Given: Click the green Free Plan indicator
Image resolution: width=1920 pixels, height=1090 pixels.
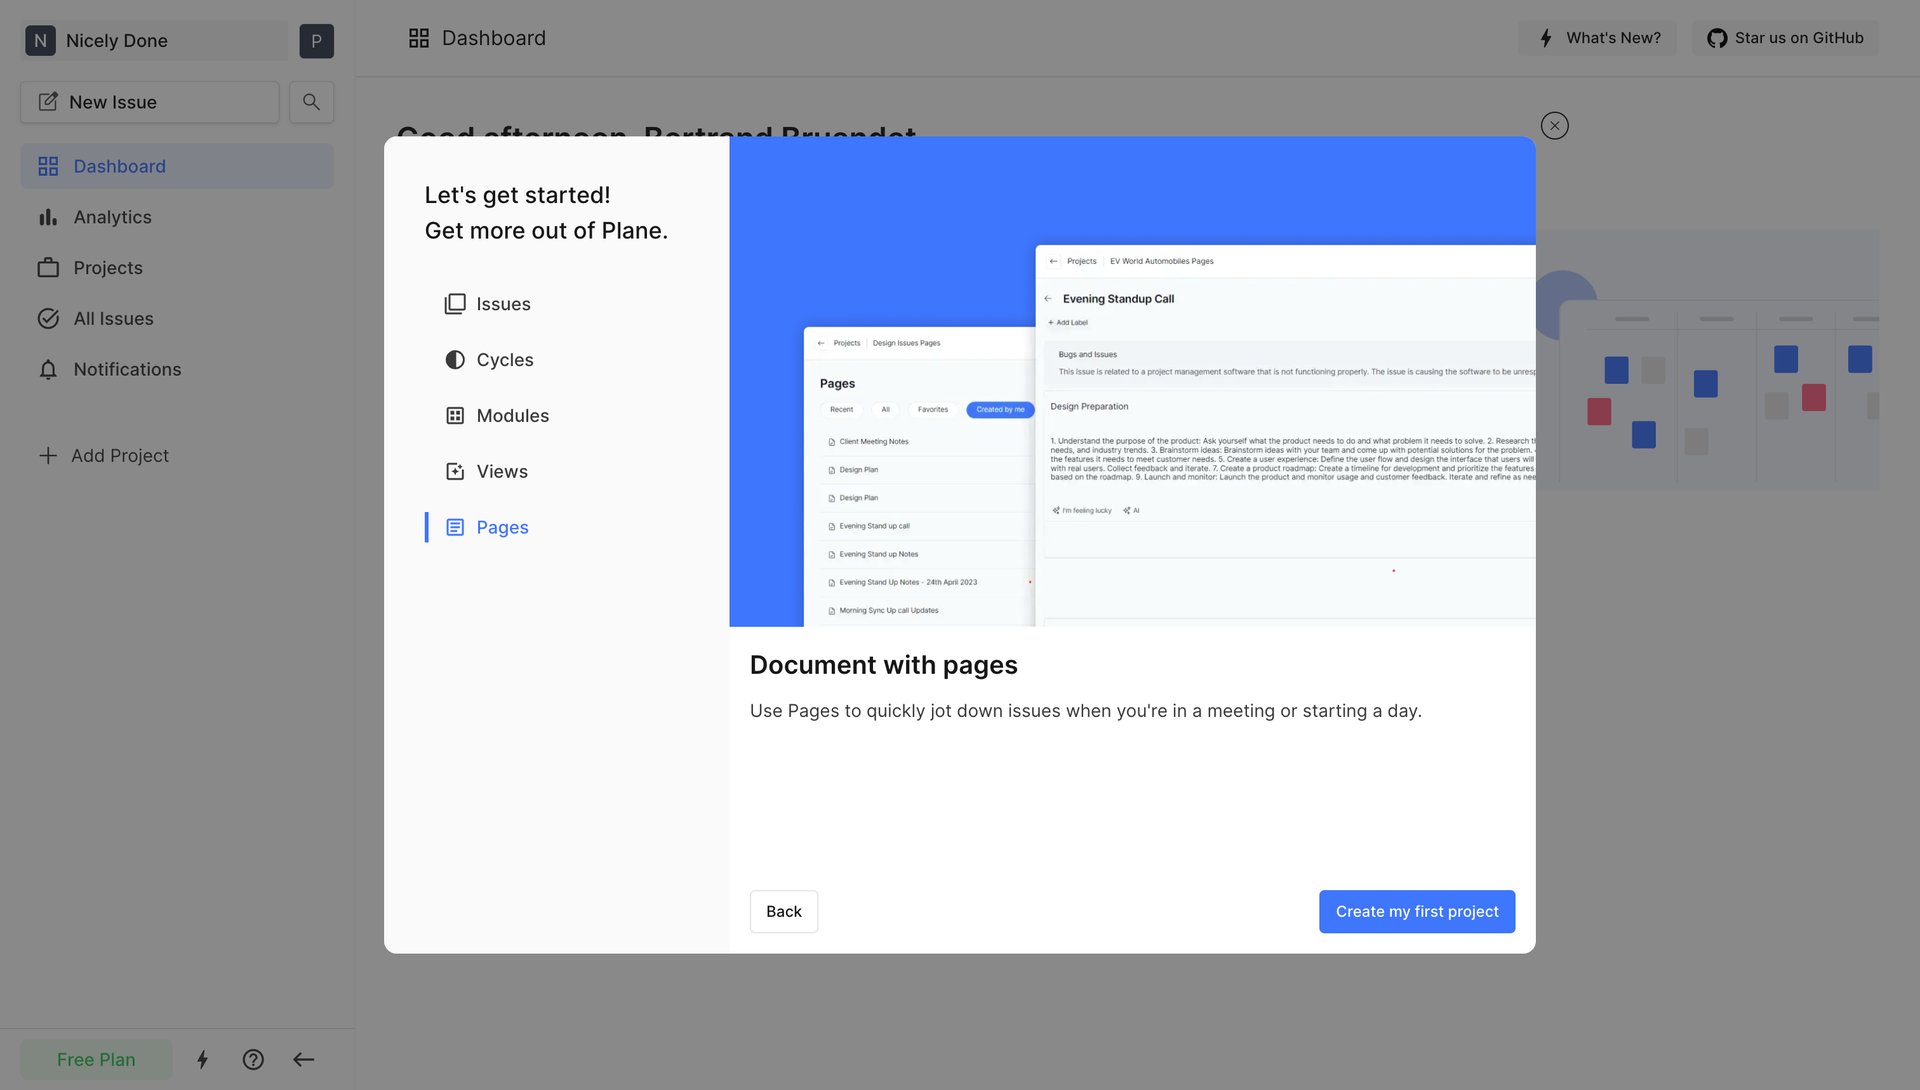Looking at the screenshot, I should (95, 1059).
